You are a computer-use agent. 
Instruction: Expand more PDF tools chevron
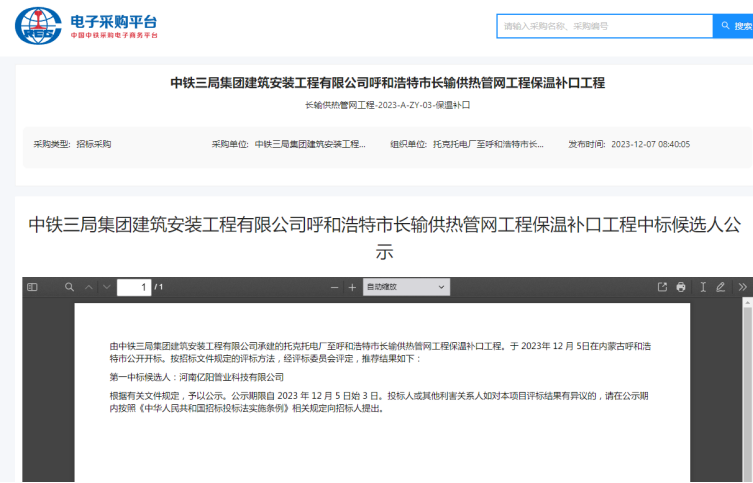click(x=742, y=287)
